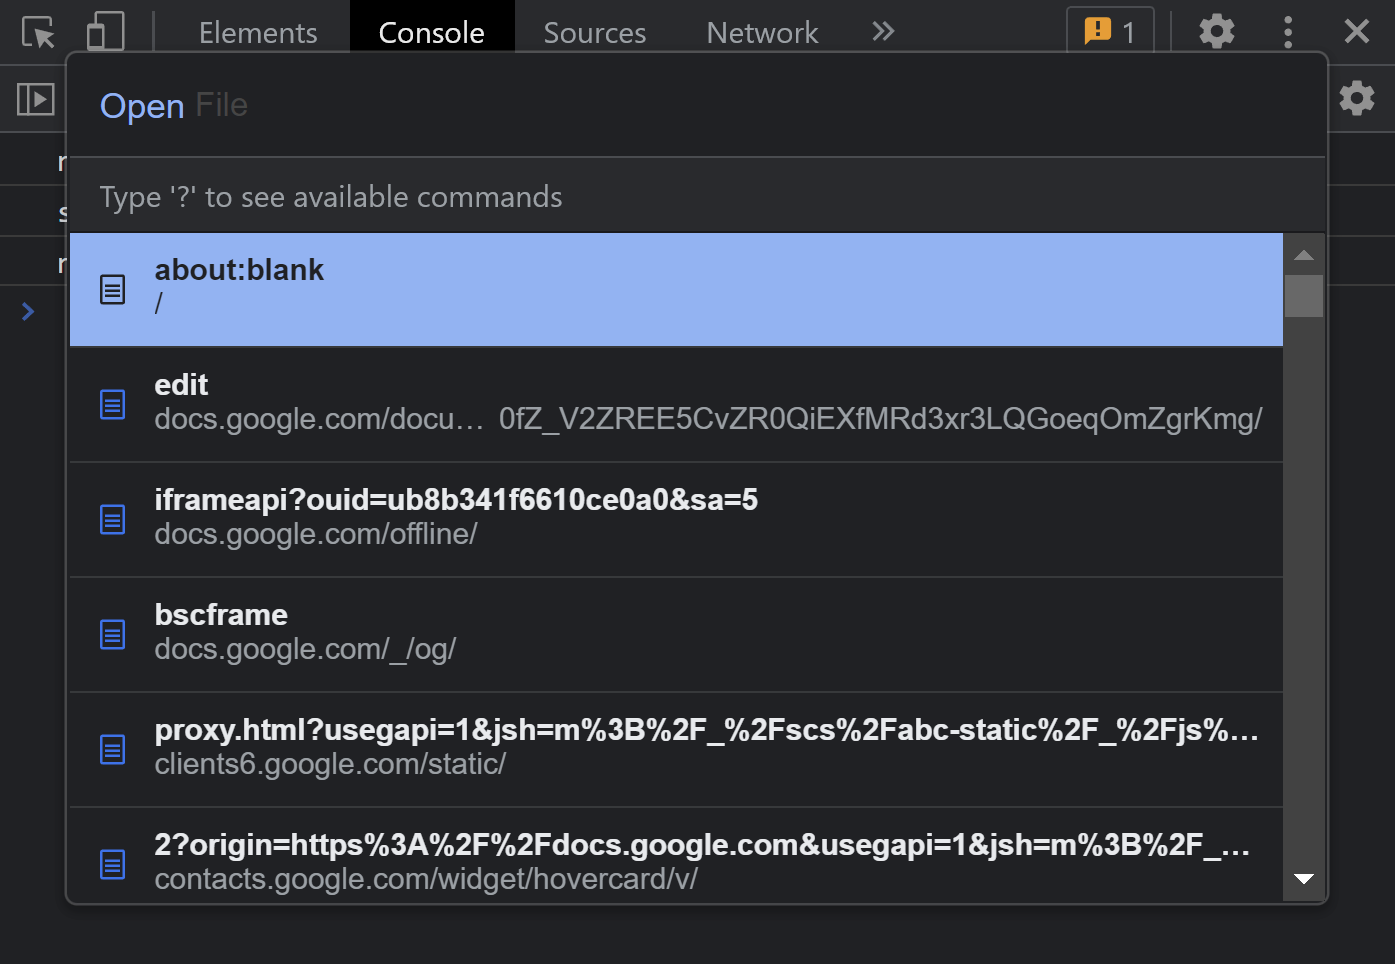1395x964 pixels.
Task: Click the warning issues counter badge
Action: pos(1110,31)
